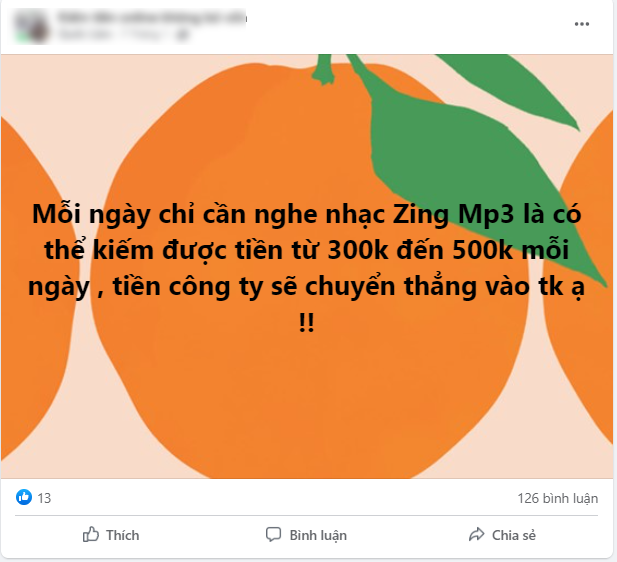Open the three-dot post options menu
This screenshot has height=562, width=617.
[581, 24]
